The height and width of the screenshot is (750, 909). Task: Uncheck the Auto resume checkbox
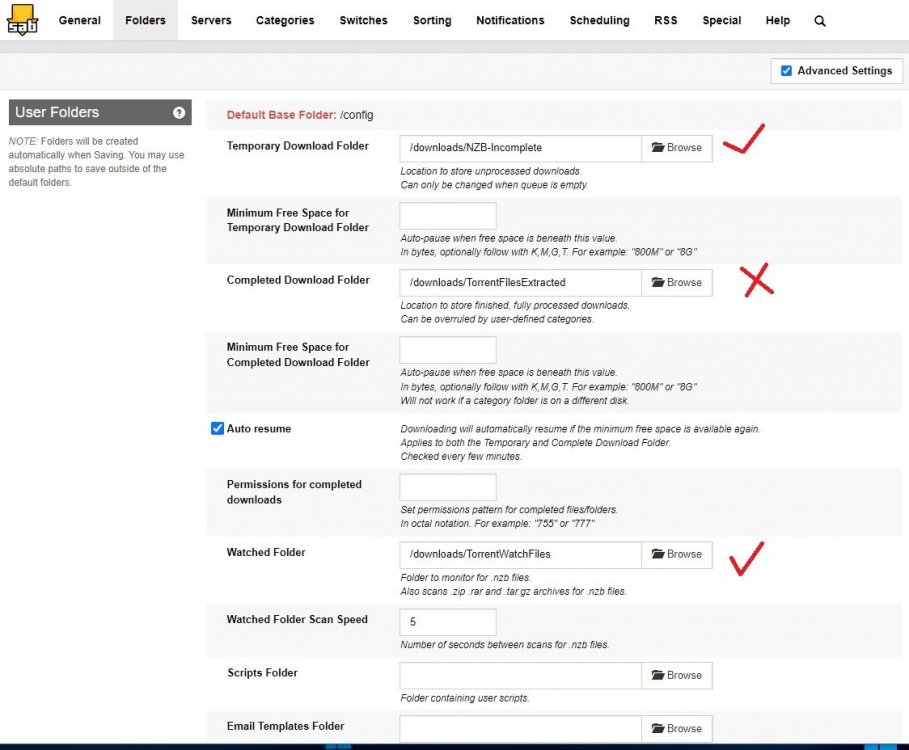[x=217, y=428]
